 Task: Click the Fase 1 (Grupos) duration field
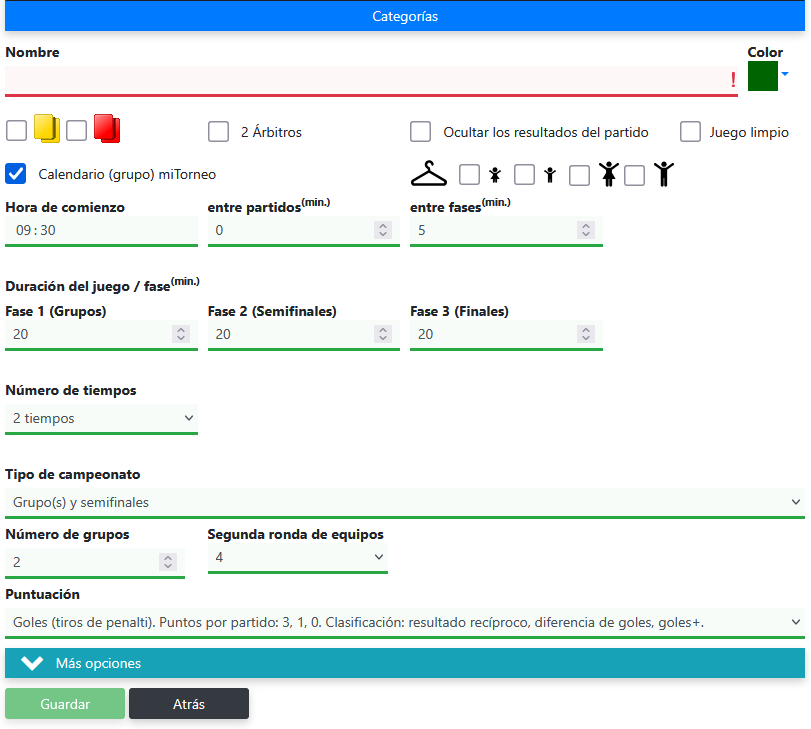pos(101,335)
